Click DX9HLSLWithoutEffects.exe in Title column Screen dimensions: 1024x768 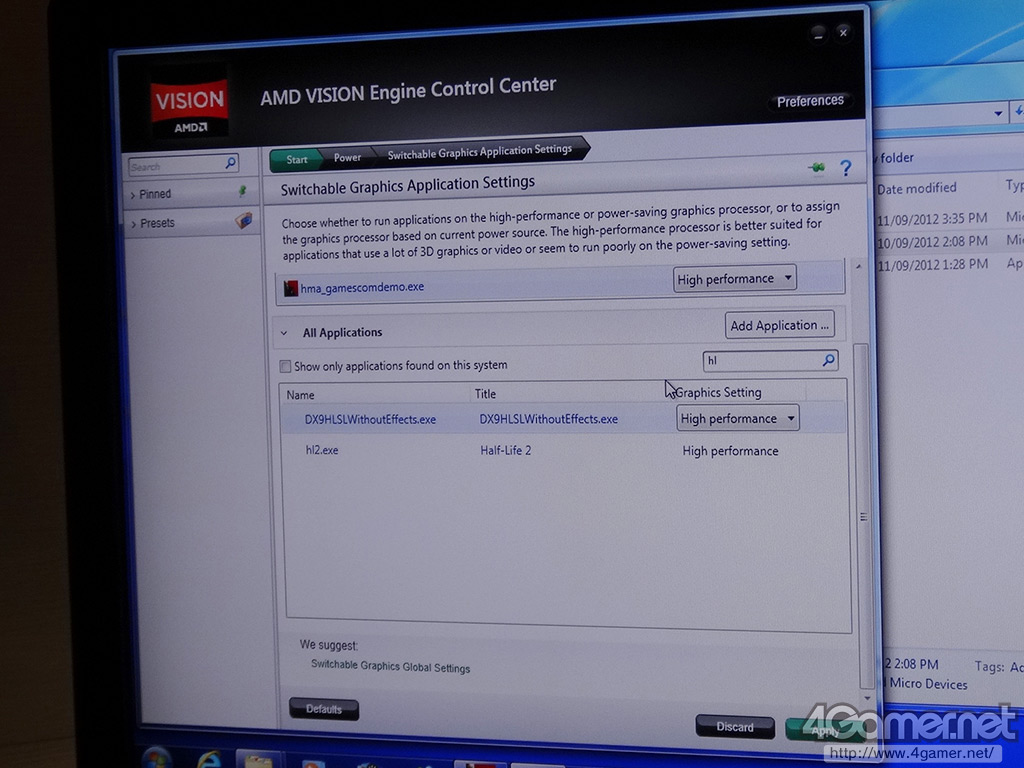pos(549,419)
